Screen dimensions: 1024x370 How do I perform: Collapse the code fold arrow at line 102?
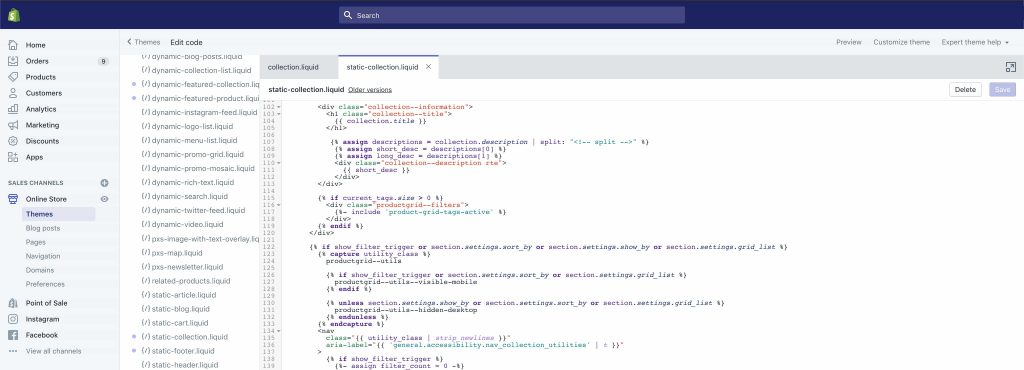tap(279, 106)
